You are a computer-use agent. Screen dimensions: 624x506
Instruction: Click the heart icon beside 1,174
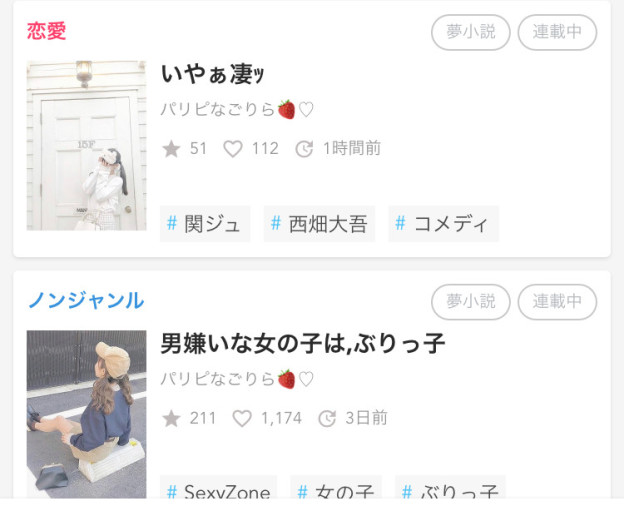coord(242,418)
